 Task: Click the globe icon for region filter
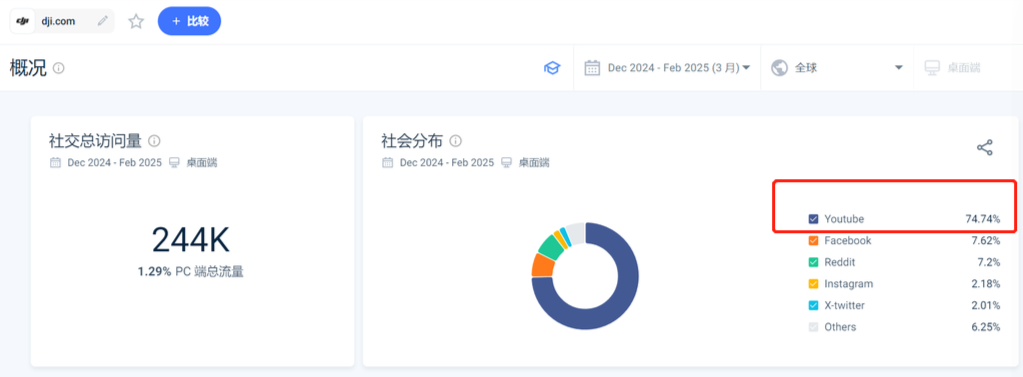[779, 68]
